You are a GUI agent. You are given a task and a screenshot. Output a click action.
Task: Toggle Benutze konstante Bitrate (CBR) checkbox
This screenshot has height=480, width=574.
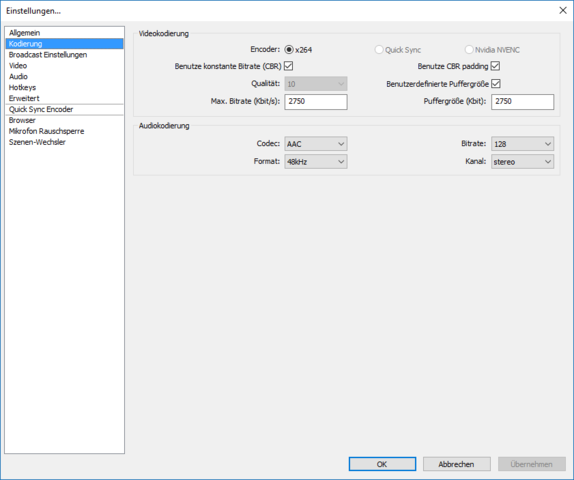288,66
